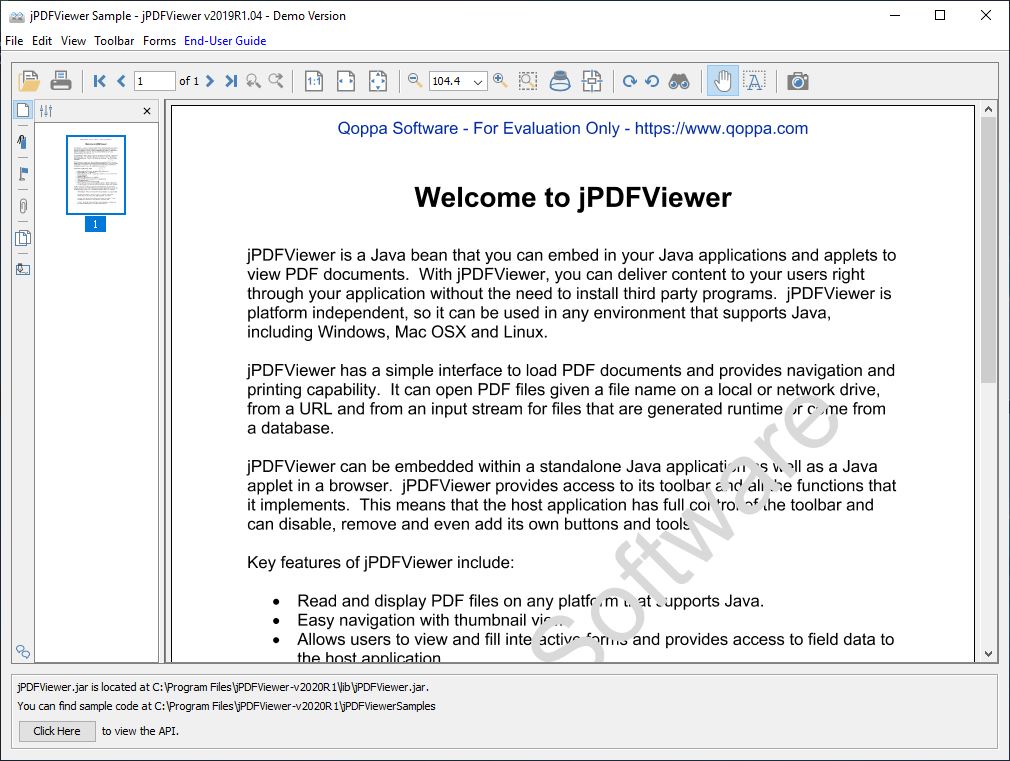Click the page number input field

point(155,81)
